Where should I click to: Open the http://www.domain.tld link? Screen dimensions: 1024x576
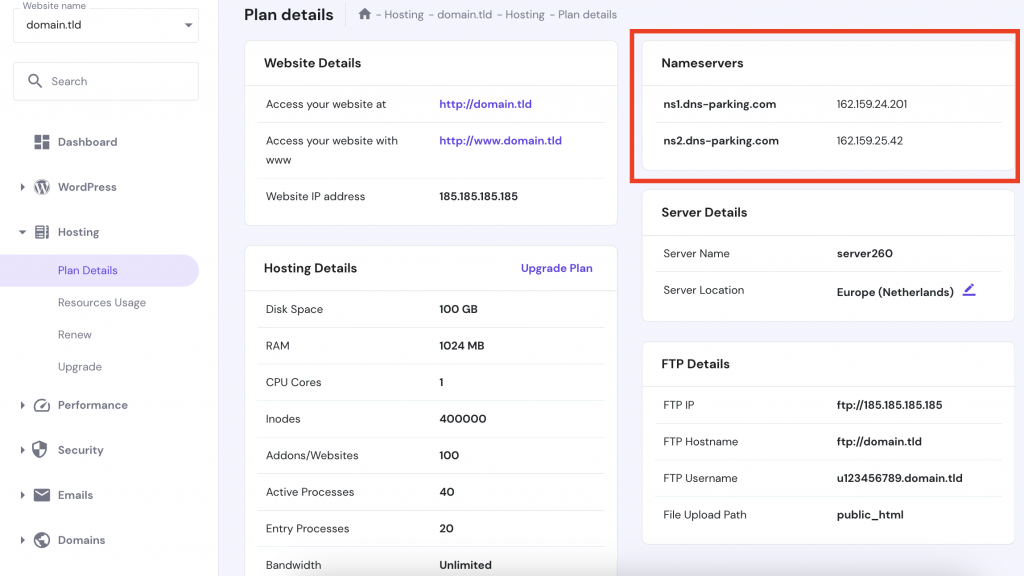tap(500, 141)
